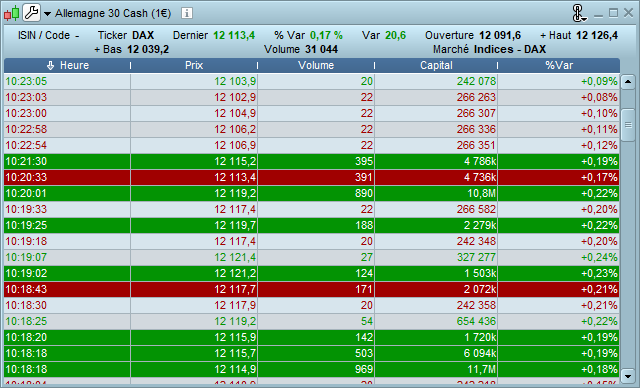
Task: Click the Ticker value DAX
Action: (x=143, y=35)
